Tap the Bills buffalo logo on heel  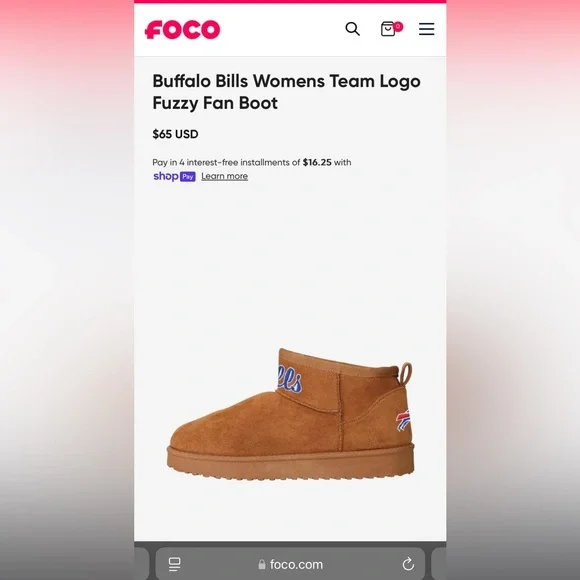[403, 421]
